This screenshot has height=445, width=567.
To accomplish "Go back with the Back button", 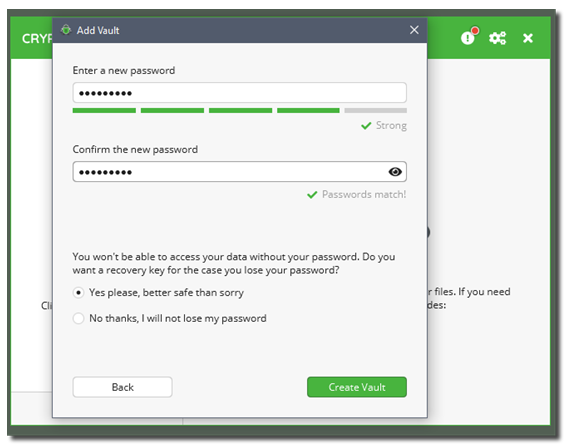I will [122, 387].
